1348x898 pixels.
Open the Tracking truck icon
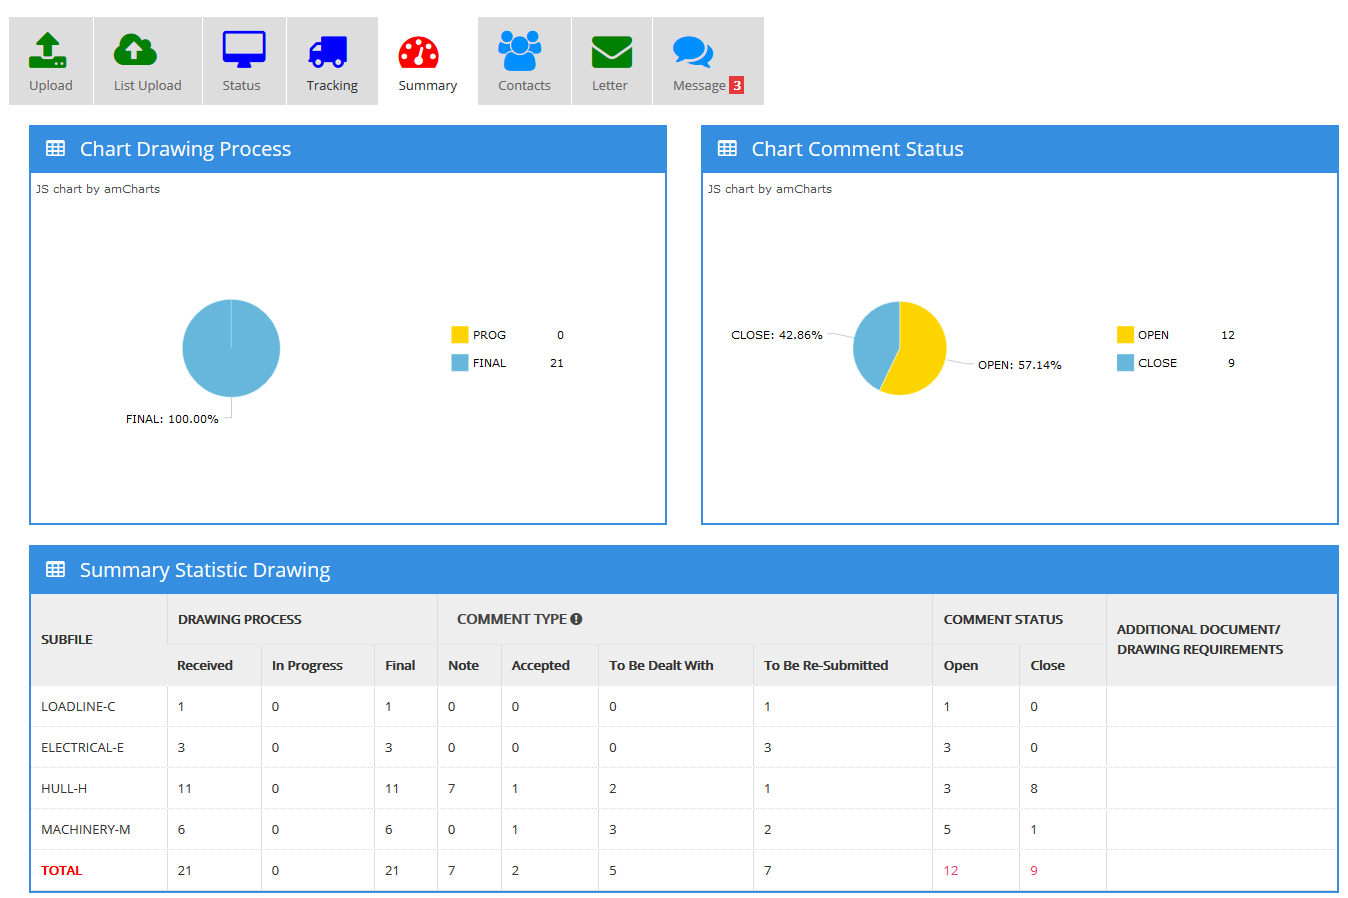[328, 51]
